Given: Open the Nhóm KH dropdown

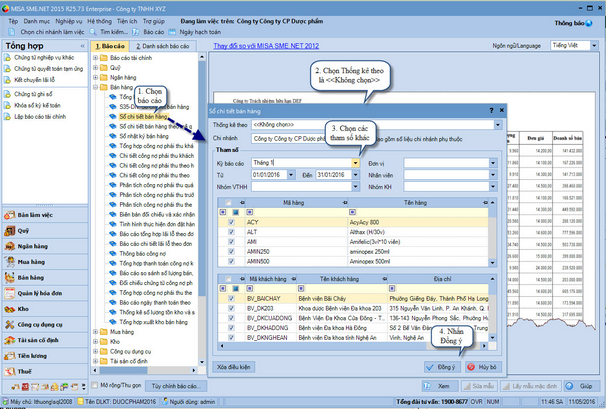Looking at the screenshot, I should pos(493,187).
